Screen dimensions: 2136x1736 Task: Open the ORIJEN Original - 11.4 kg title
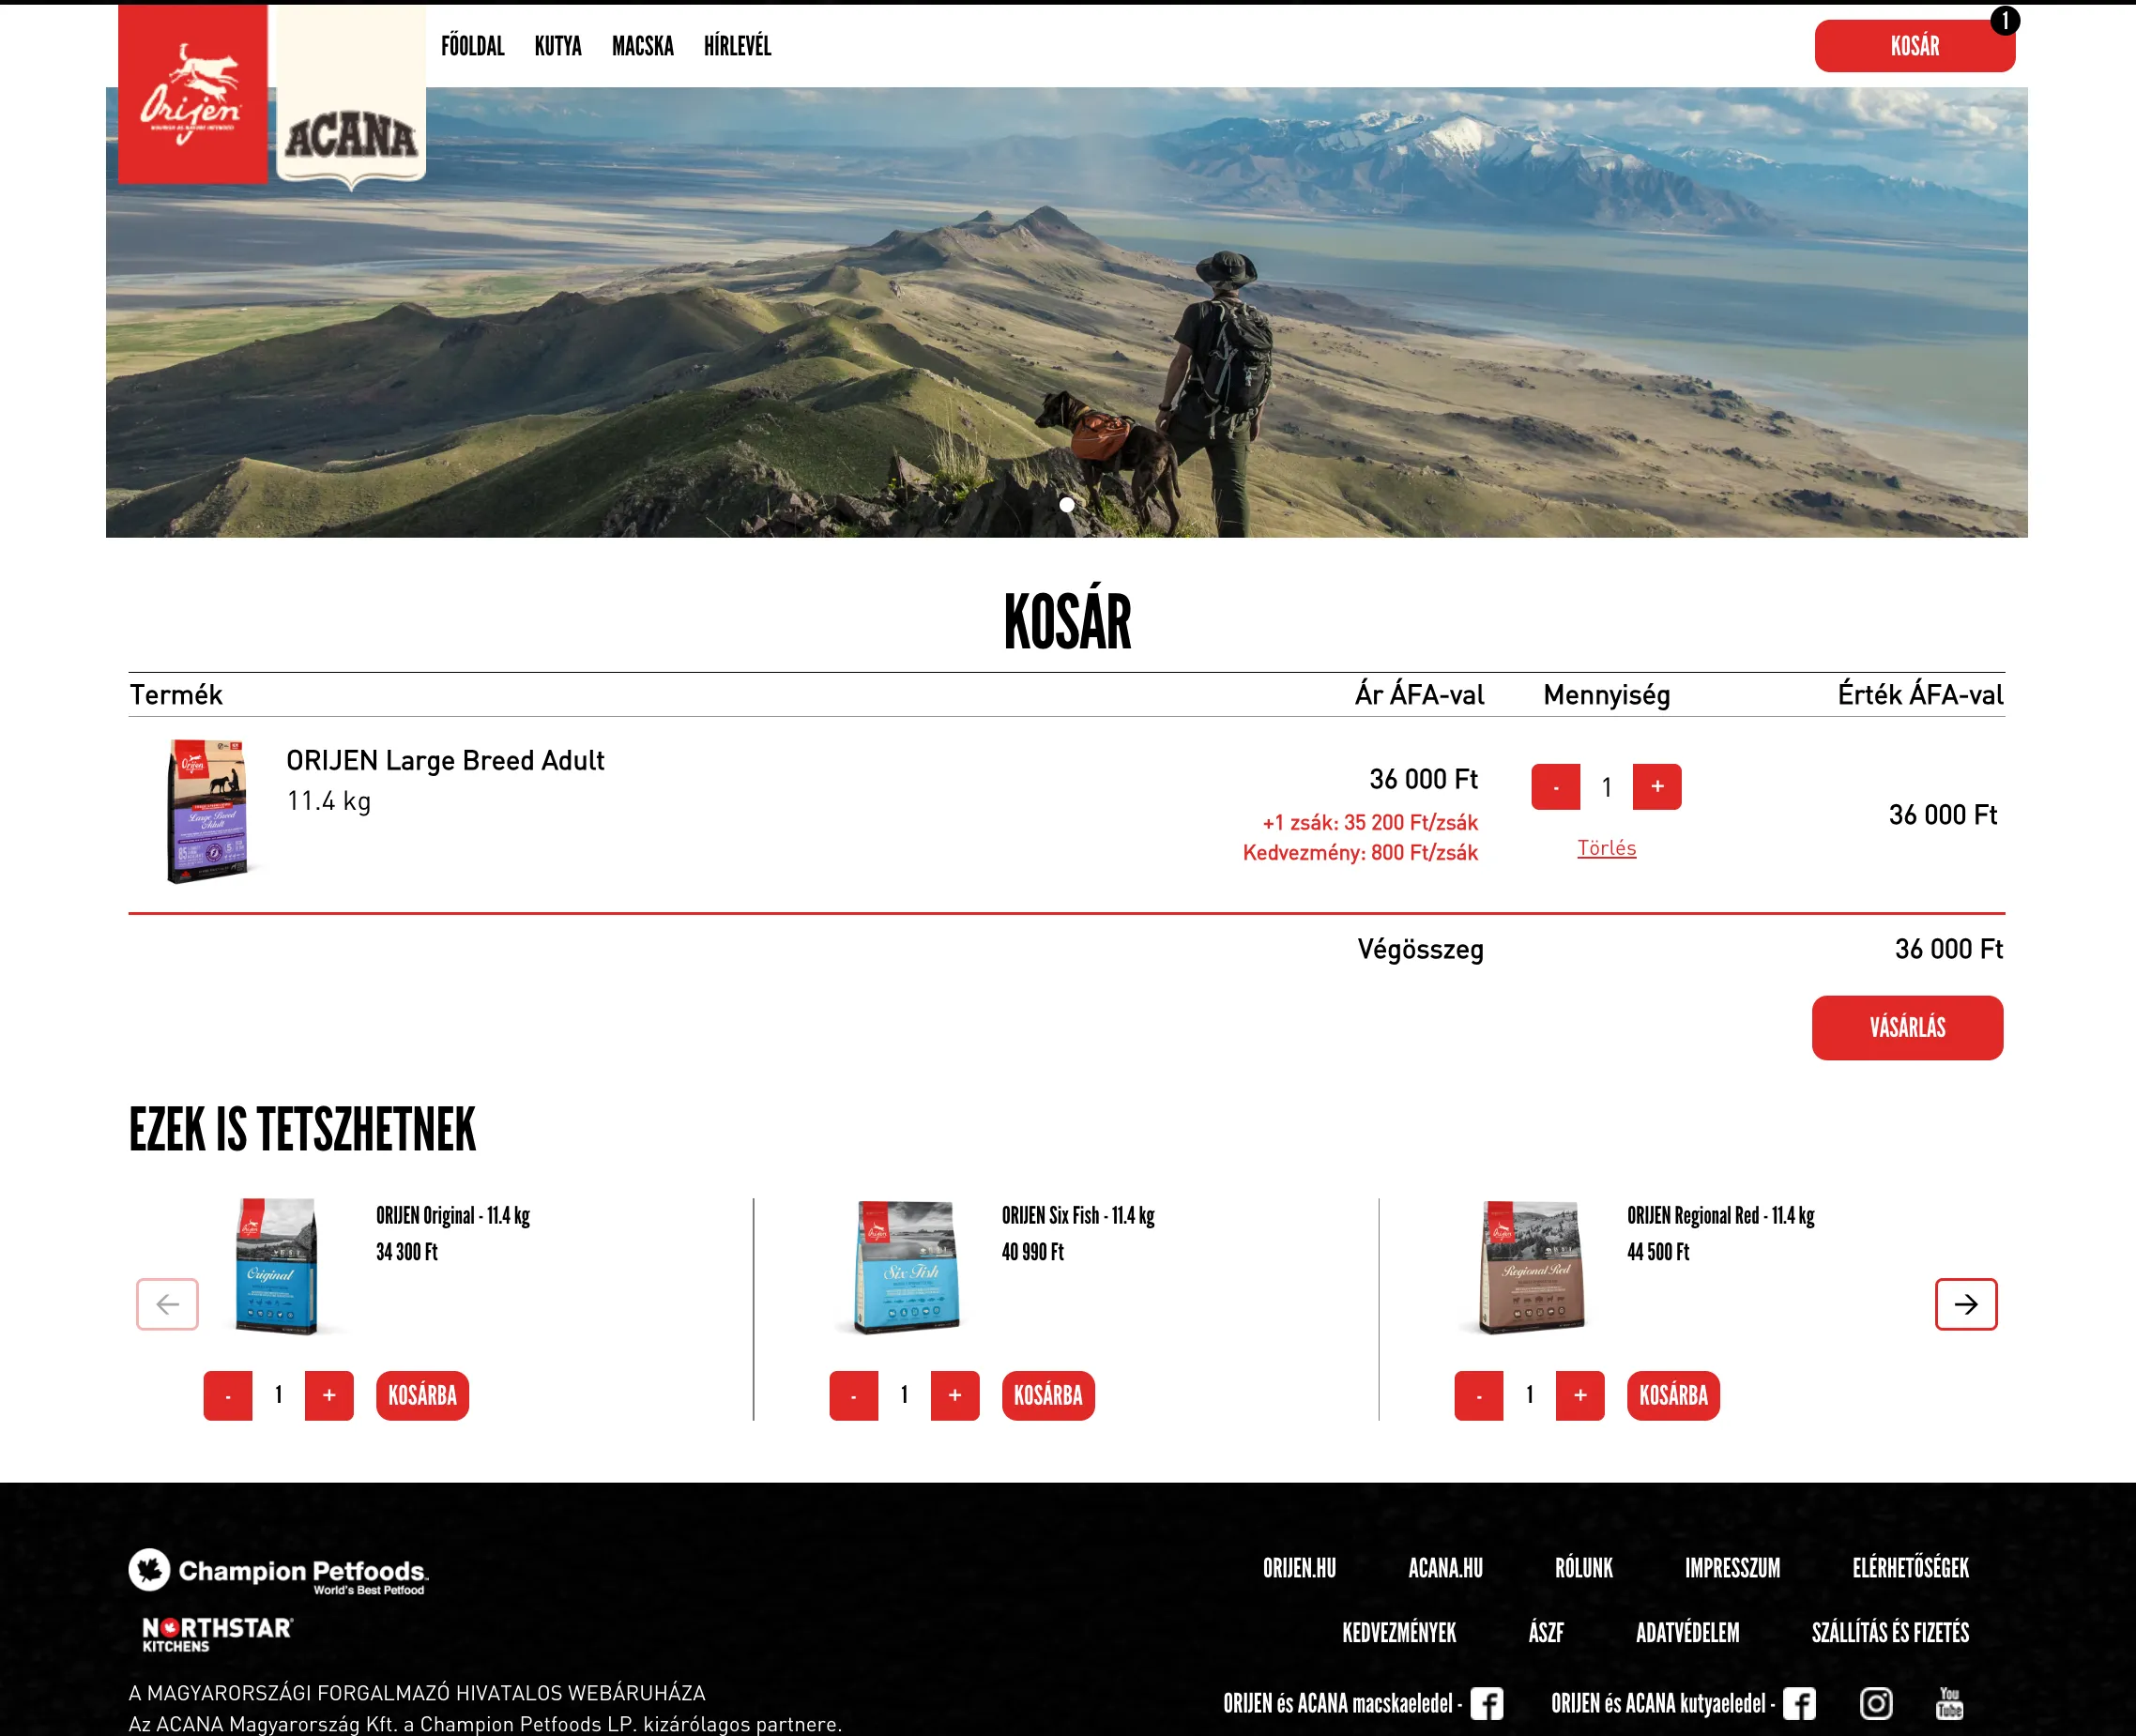(x=453, y=1216)
